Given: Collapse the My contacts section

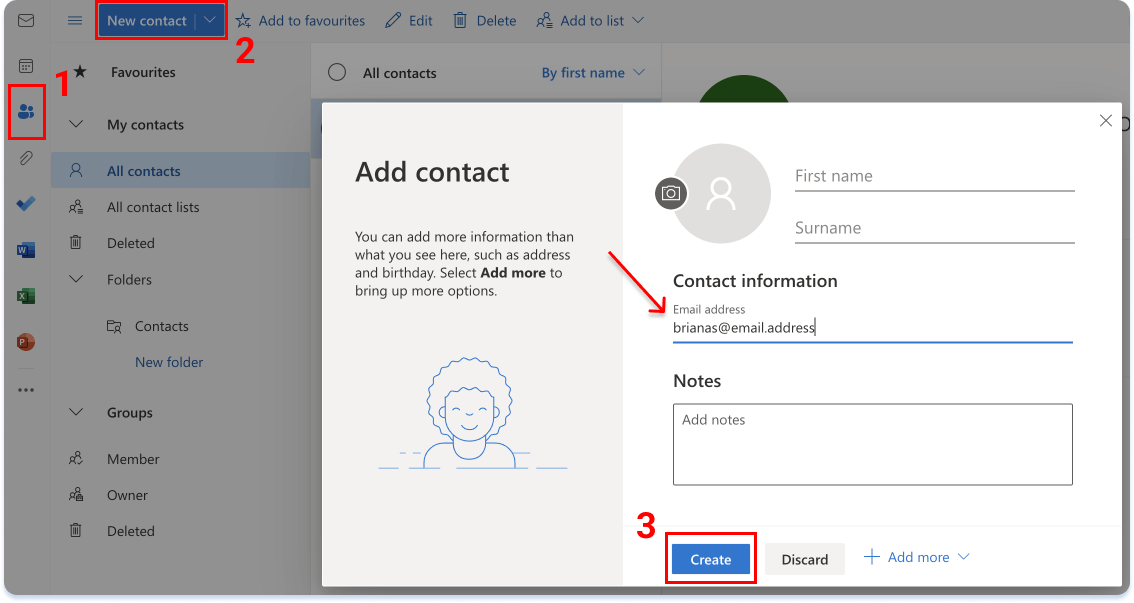Looking at the screenshot, I should (76, 124).
